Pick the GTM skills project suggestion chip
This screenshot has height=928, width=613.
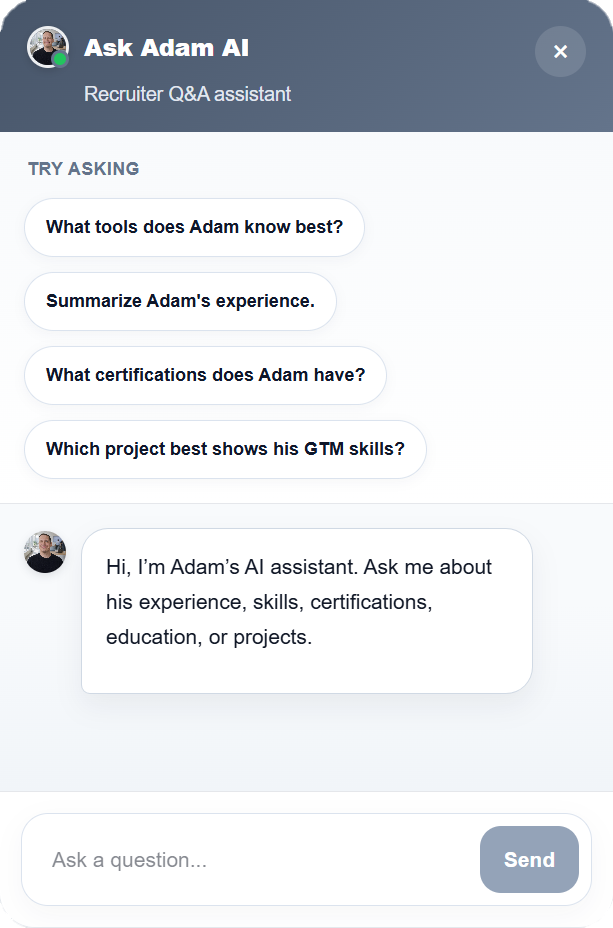coord(225,449)
